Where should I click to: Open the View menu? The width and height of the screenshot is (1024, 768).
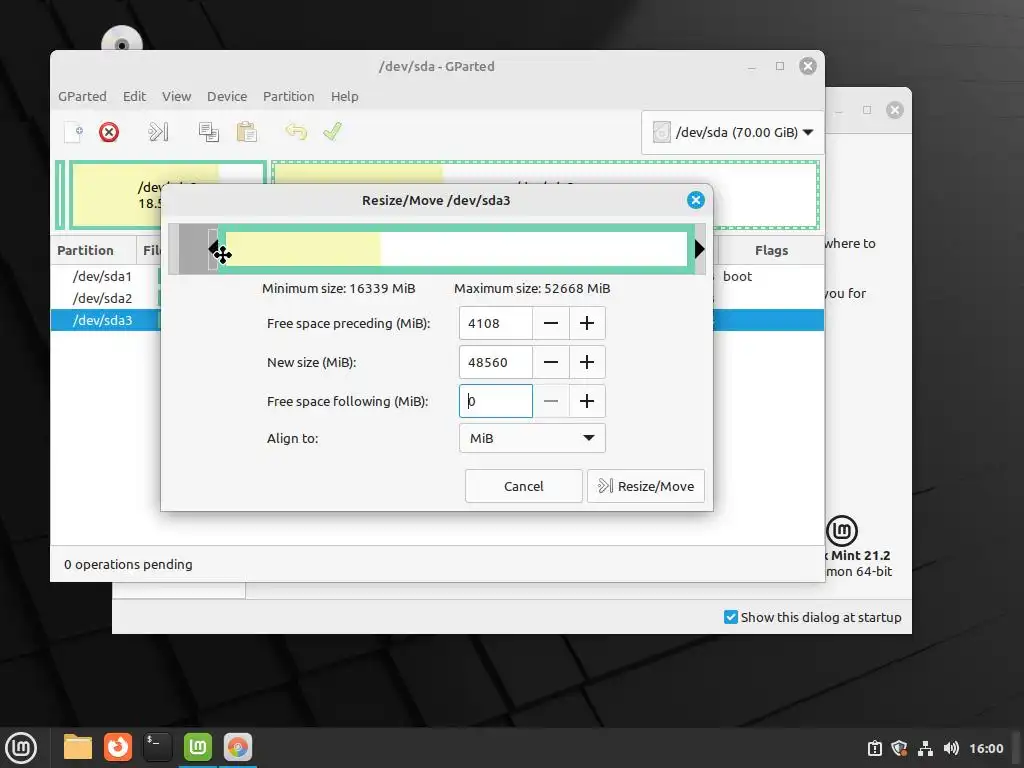(176, 97)
